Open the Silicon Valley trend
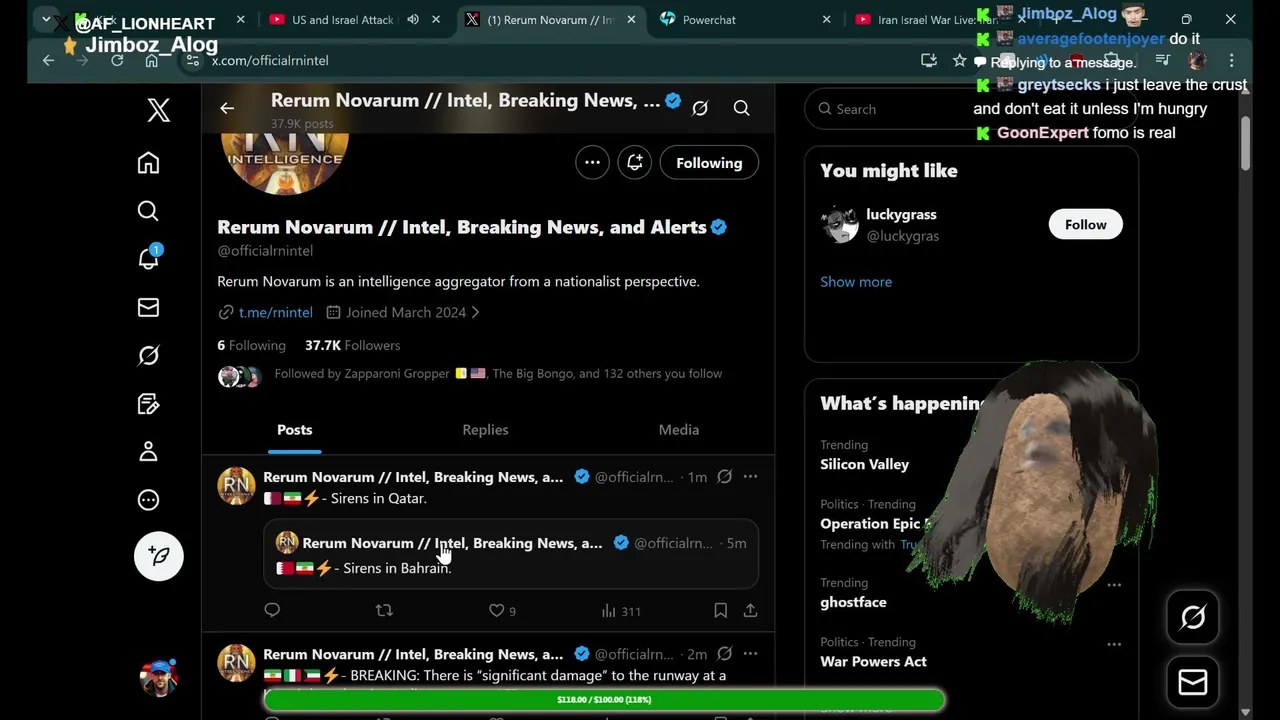 (x=864, y=464)
